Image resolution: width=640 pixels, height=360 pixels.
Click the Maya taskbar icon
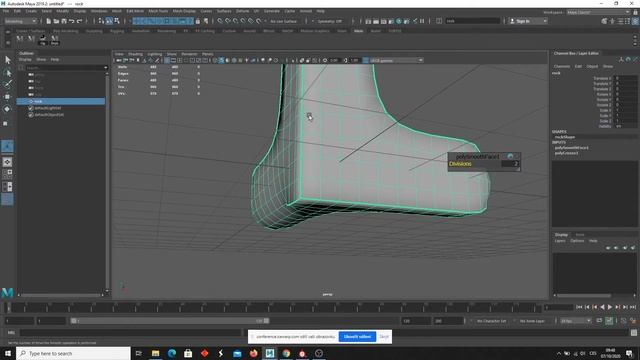click(270, 353)
